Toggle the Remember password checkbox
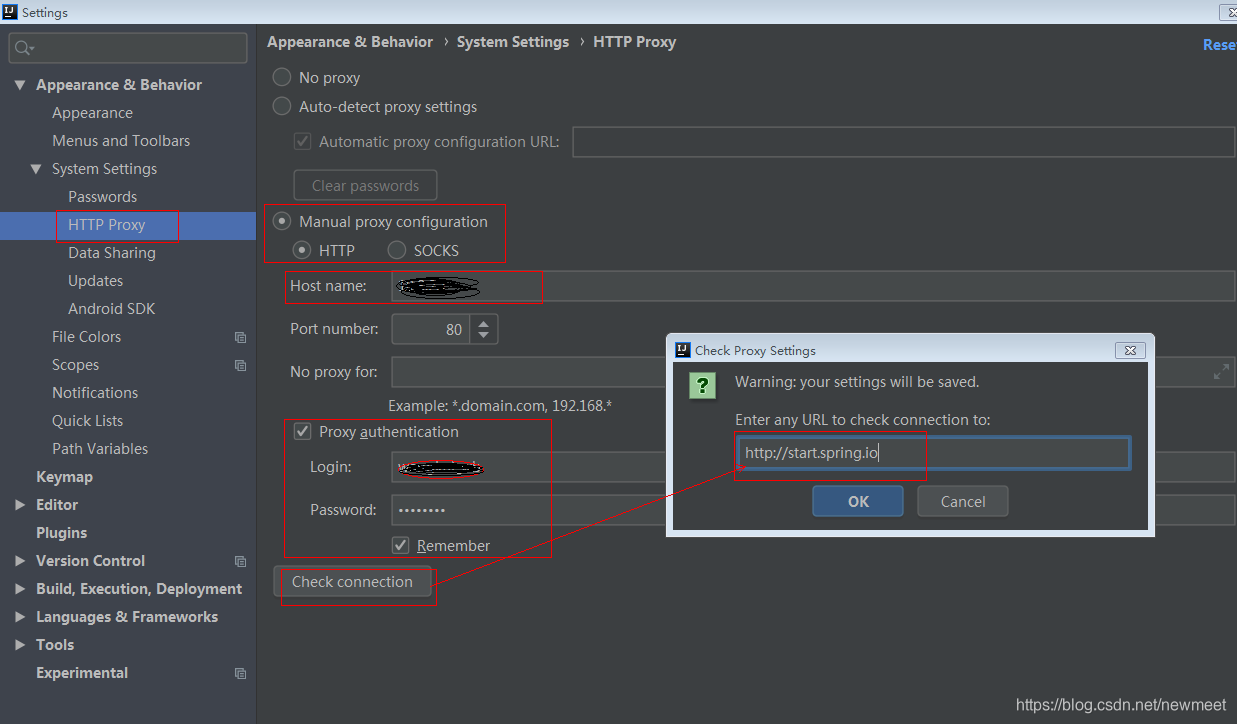 pyautogui.click(x=400, y=545)
